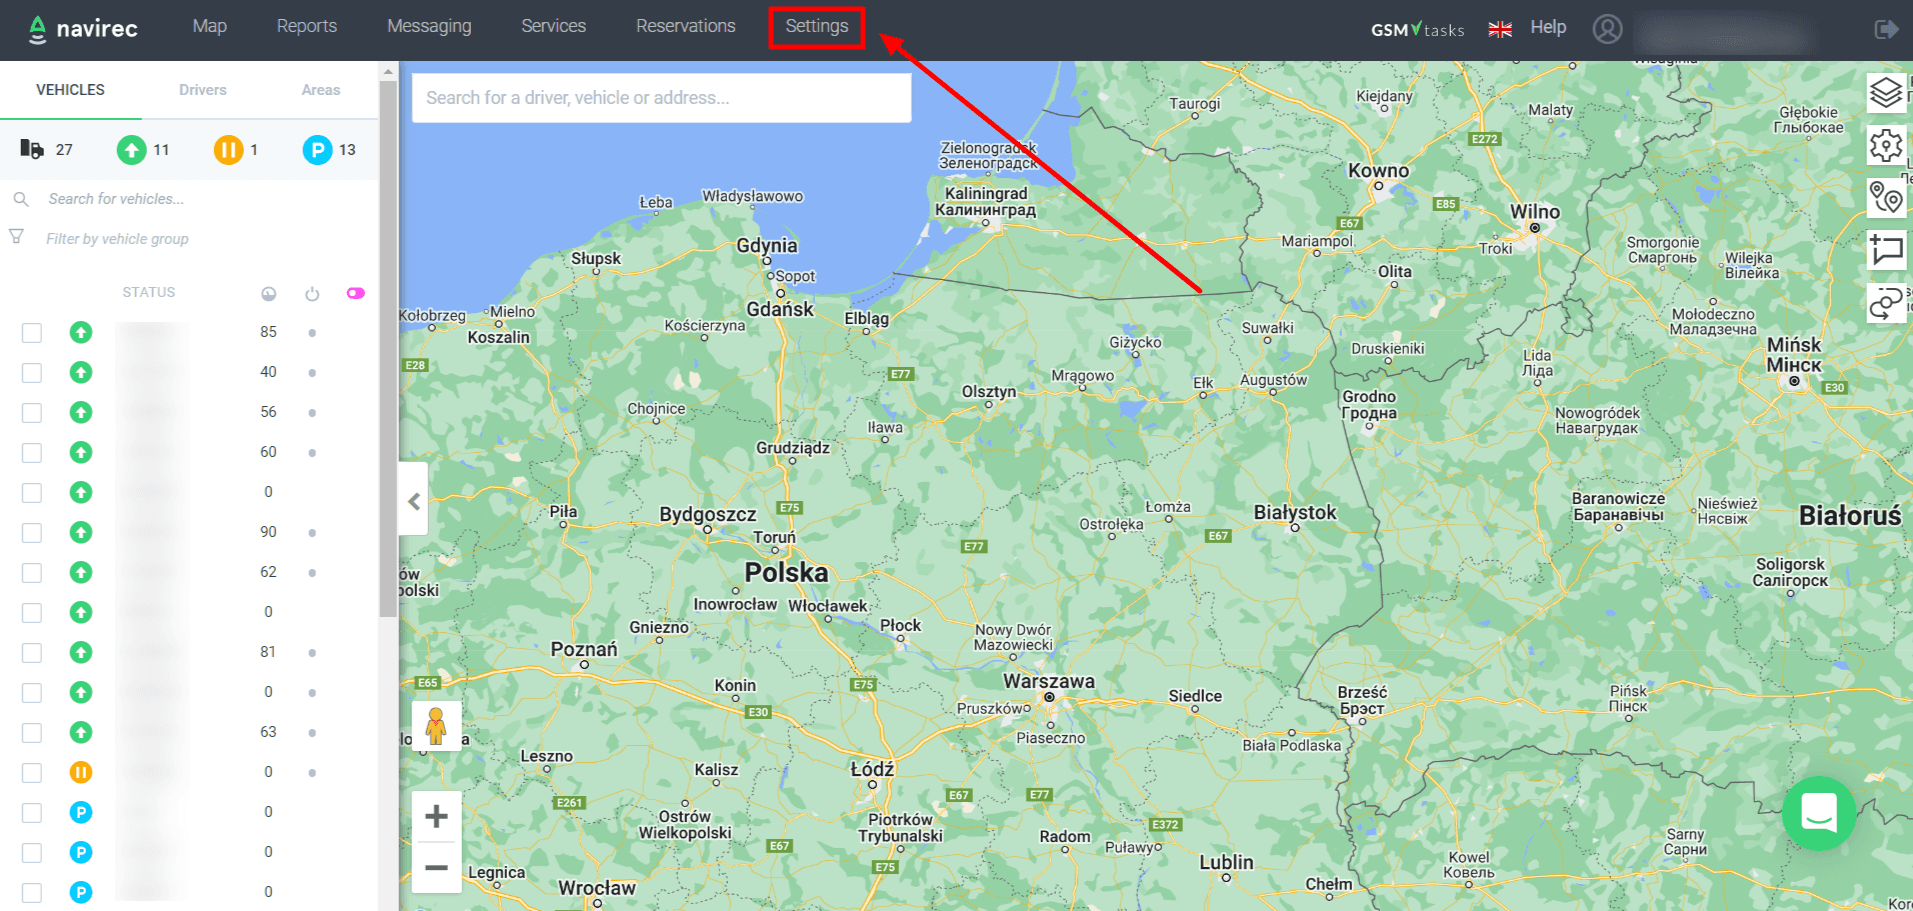Check the vehicle row with speed 81
The height and width of the screenshot is (911, 1913).
click(32, 653)
